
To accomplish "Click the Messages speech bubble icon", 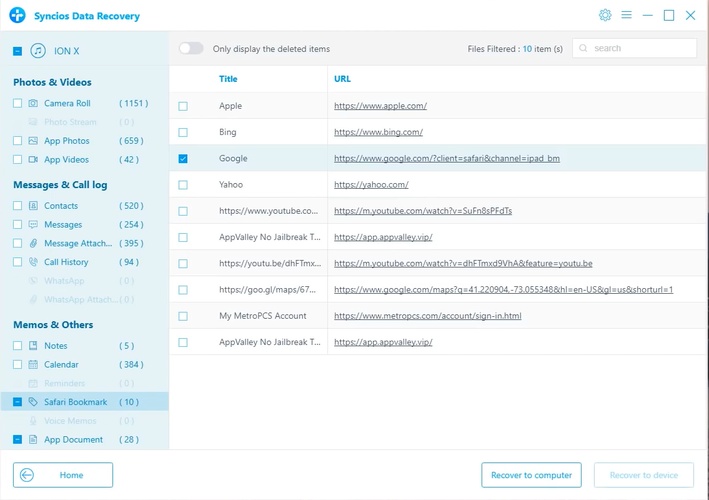I will [x=33, y=225].
